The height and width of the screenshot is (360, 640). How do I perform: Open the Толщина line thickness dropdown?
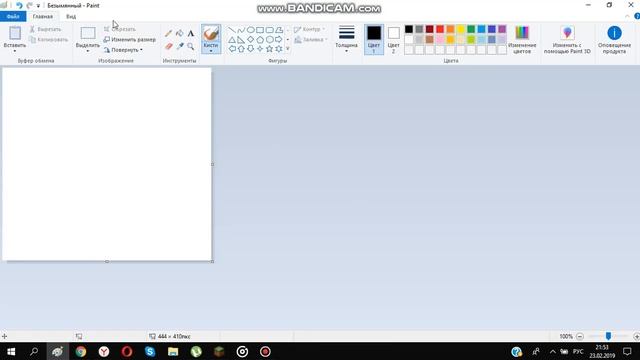tap(346, 40)
